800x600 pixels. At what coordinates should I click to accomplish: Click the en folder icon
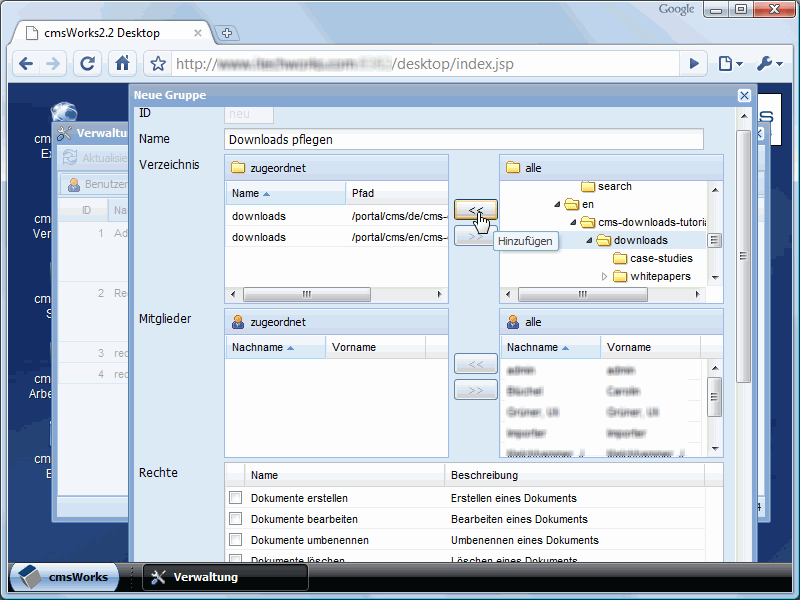pyautogui.click(x=572, y=205)
